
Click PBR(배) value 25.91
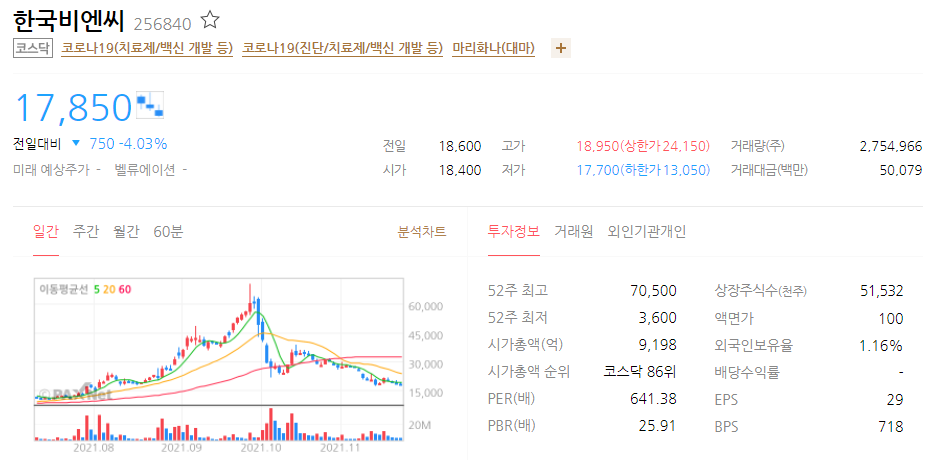pyautogui.click(x=658, y=426)
